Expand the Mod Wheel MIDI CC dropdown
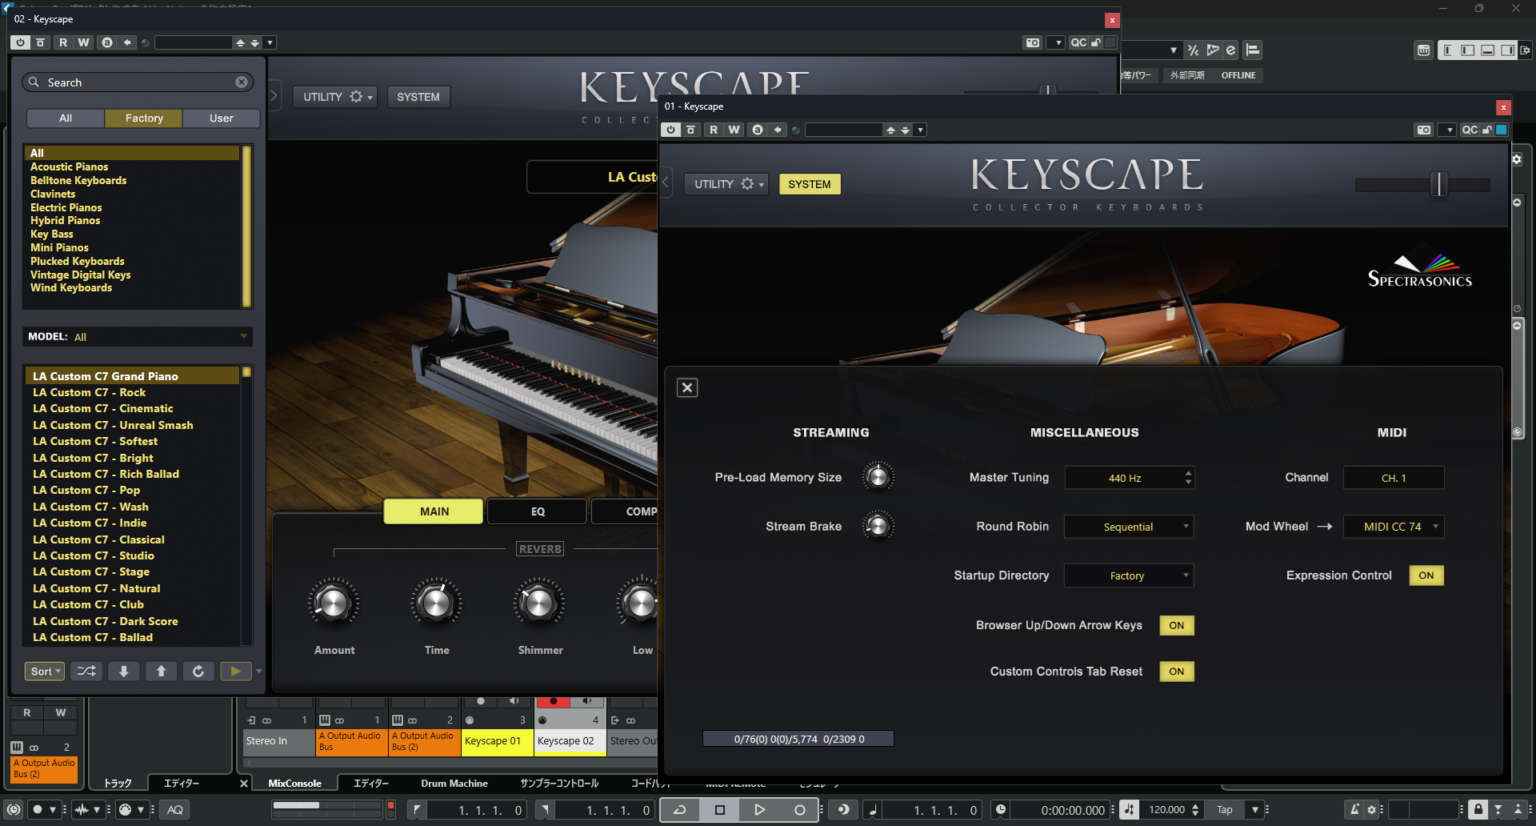Viewport: 1536px width, 826px height. pos(1393,527)
